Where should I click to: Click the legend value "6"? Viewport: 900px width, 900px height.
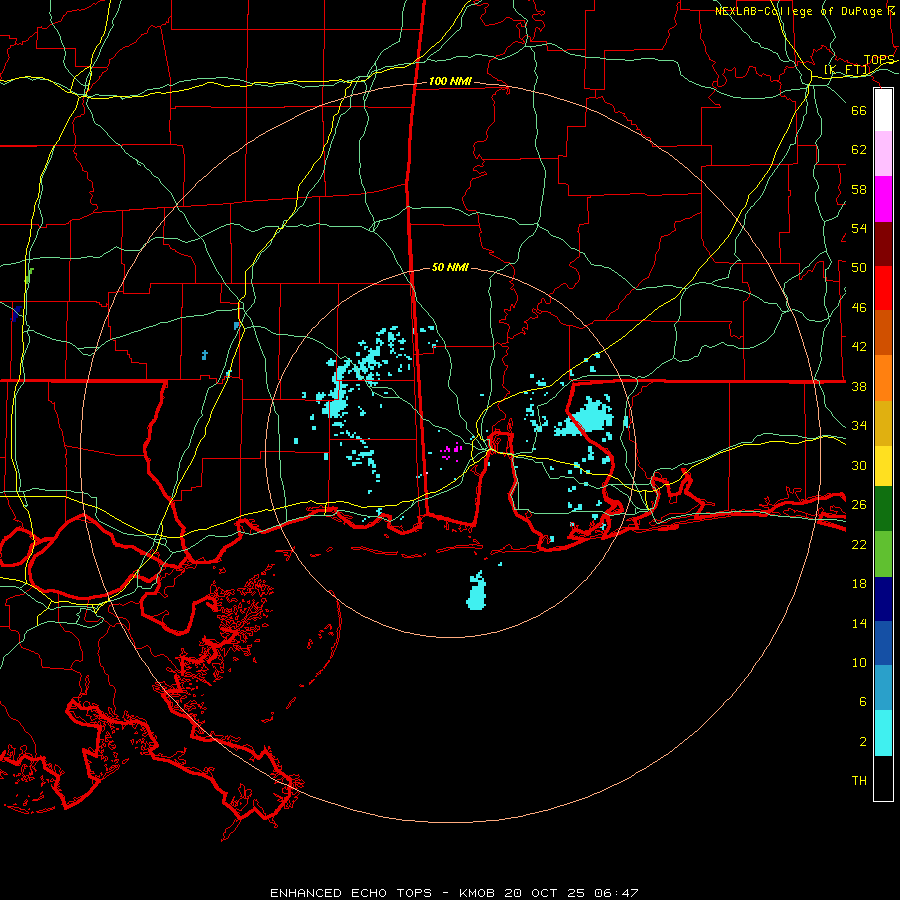click(863, 702)
